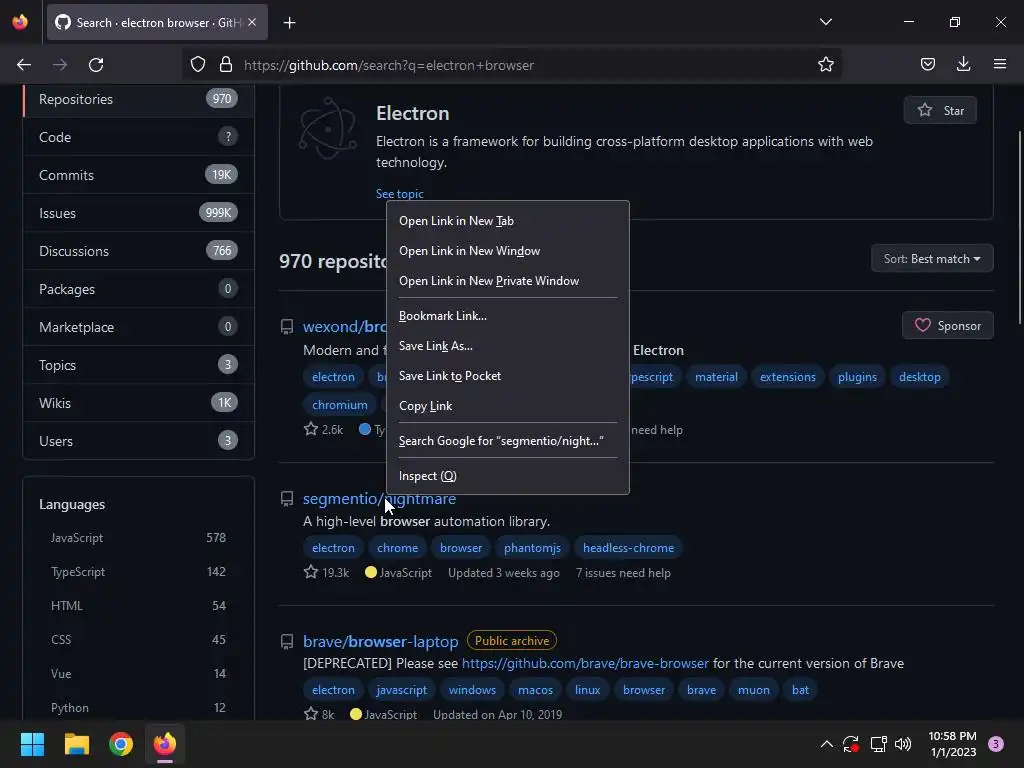Open the Firefox downloads panel
Viewport: 1024px width, 768px height.
point(963,64)
